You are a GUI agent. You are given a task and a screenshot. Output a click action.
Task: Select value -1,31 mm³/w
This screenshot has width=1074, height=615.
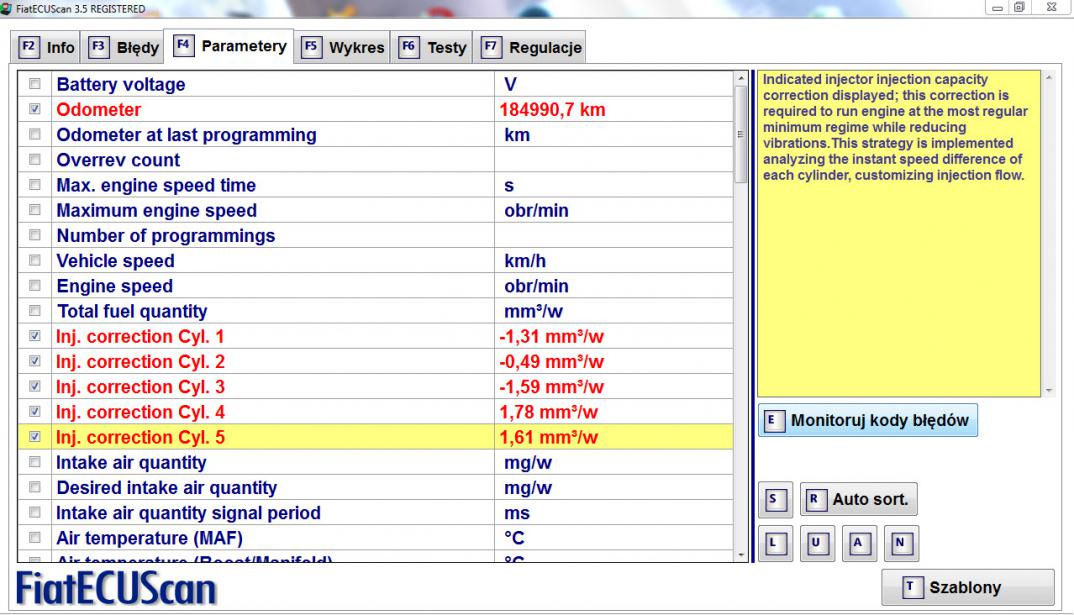551,336
